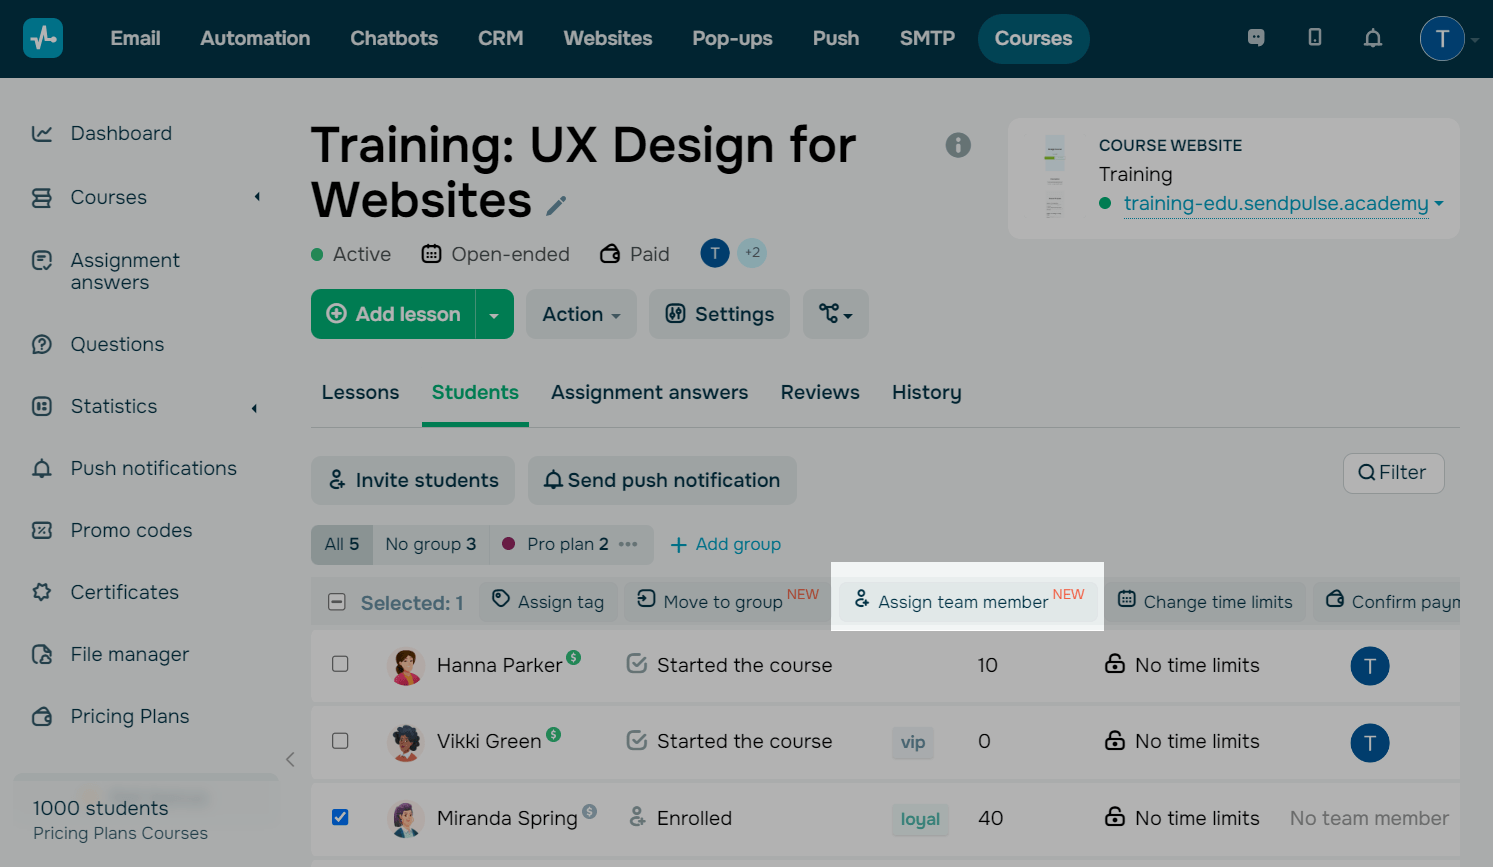Click the chat support icon in header
Screen dimensions: 1493x867
1256,38
